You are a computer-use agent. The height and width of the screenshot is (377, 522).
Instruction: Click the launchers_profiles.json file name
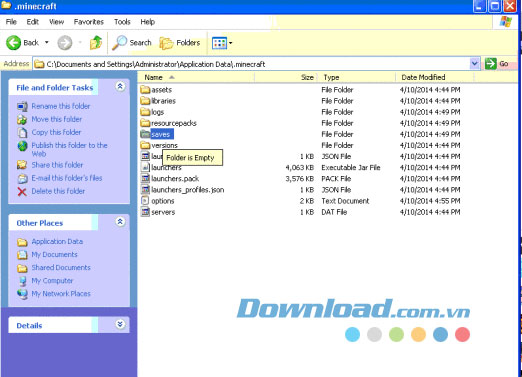(x=188, y=190)
